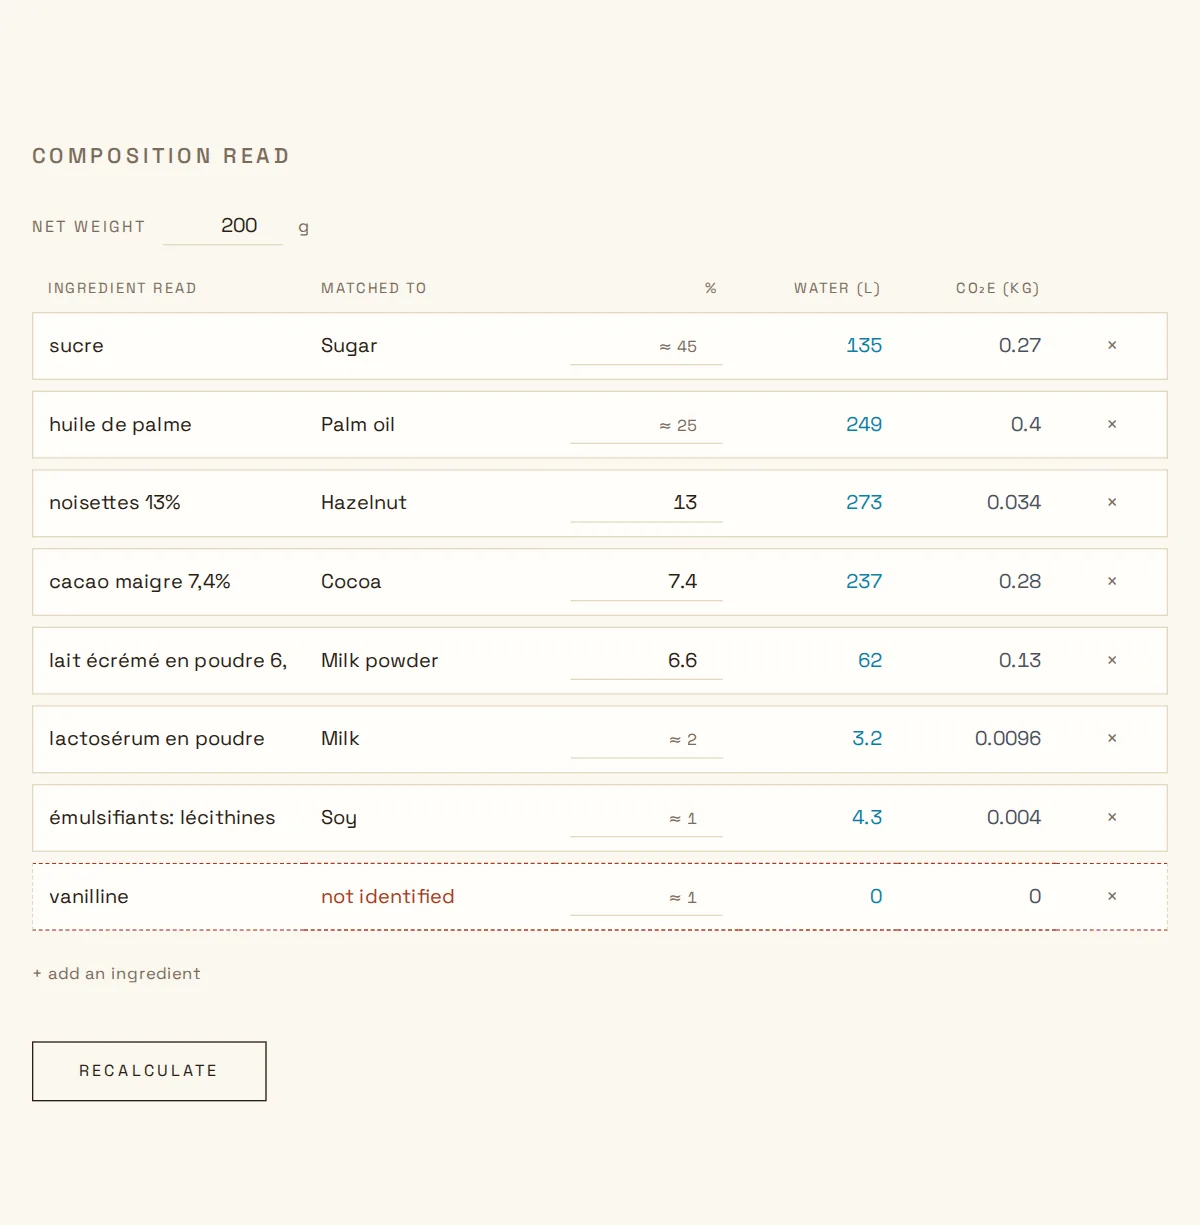Select the 'Hazelnut' matched ingredient
This screenshot has height=1225, width=1200.
pyautogui.click(x=364, y=503)
